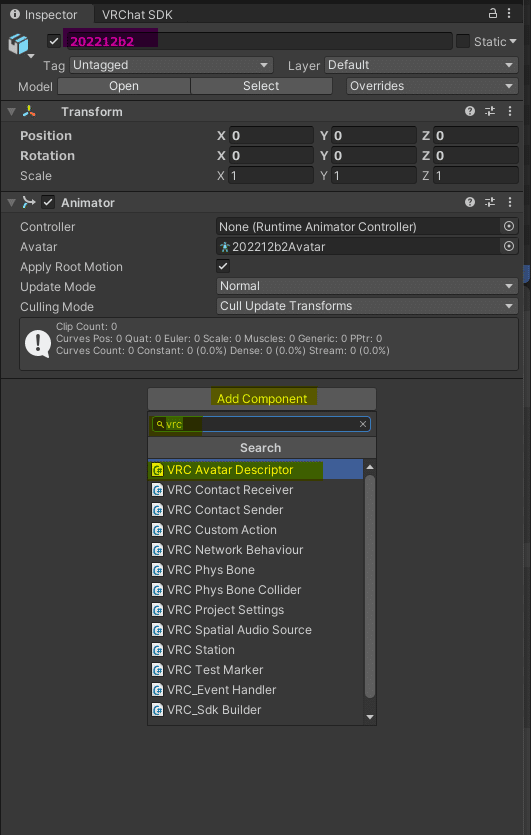Collapse the Animator component foldout
The image size is (531, 835).
tap(11, 203)
